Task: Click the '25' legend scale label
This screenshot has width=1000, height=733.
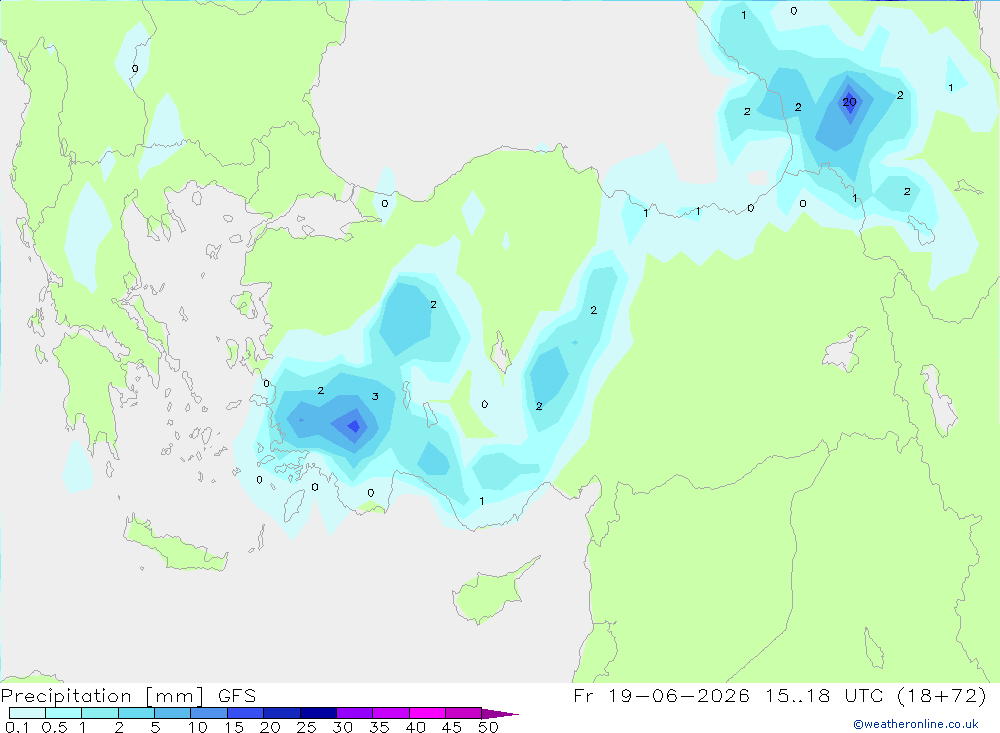Action: click(306, 727)
